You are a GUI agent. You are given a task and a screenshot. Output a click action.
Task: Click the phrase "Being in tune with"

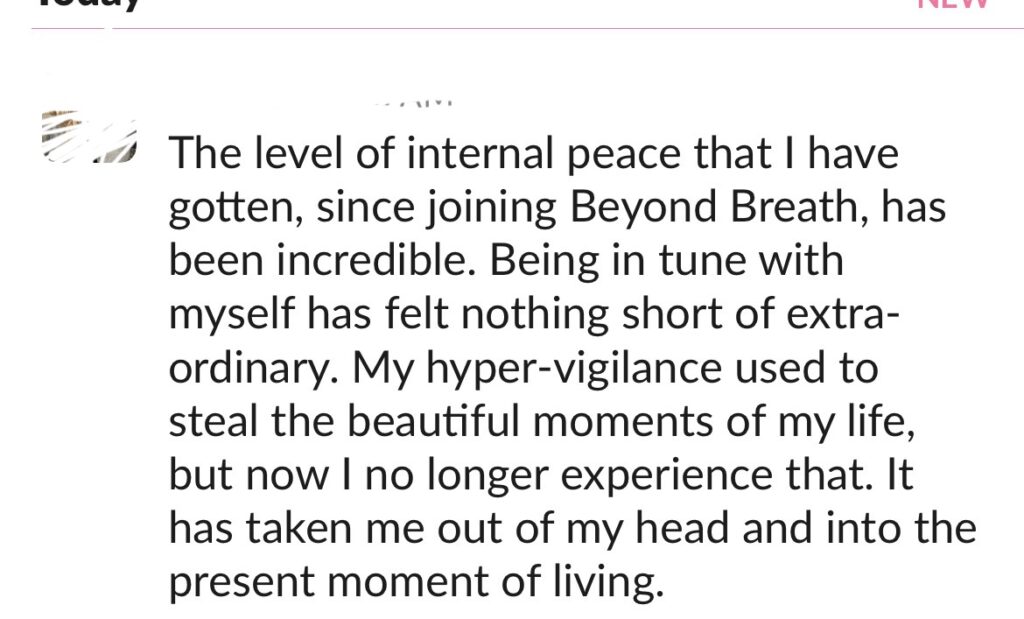coord(666,261)
